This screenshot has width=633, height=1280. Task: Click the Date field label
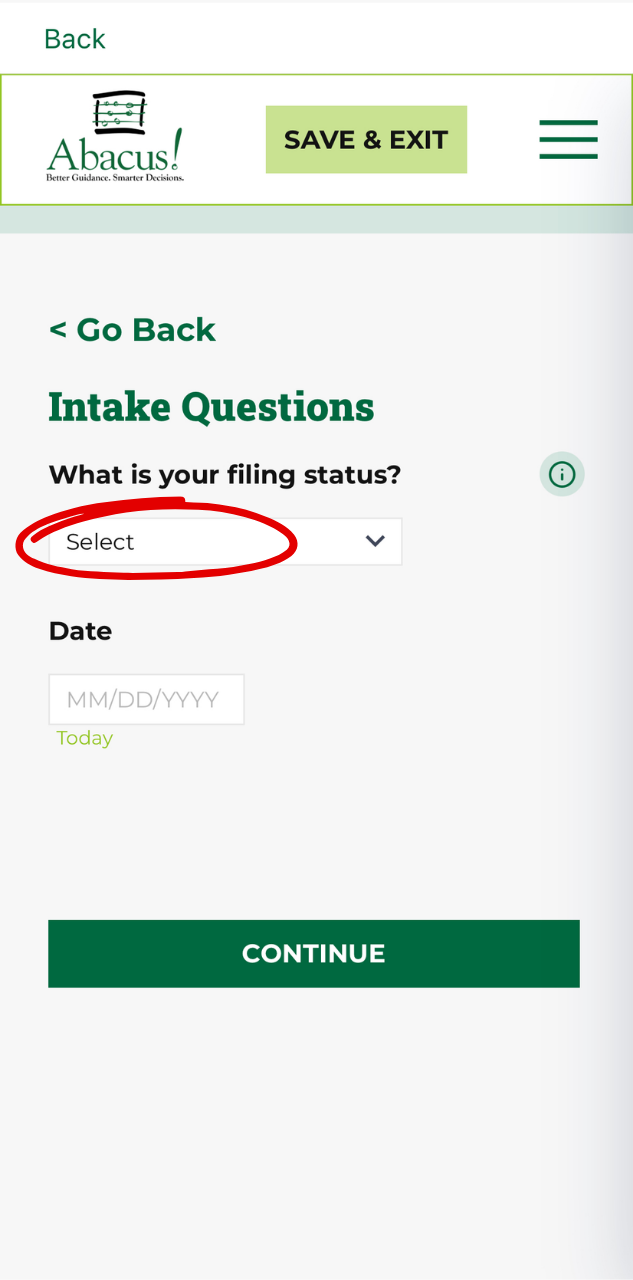click(x=80, y=631)
